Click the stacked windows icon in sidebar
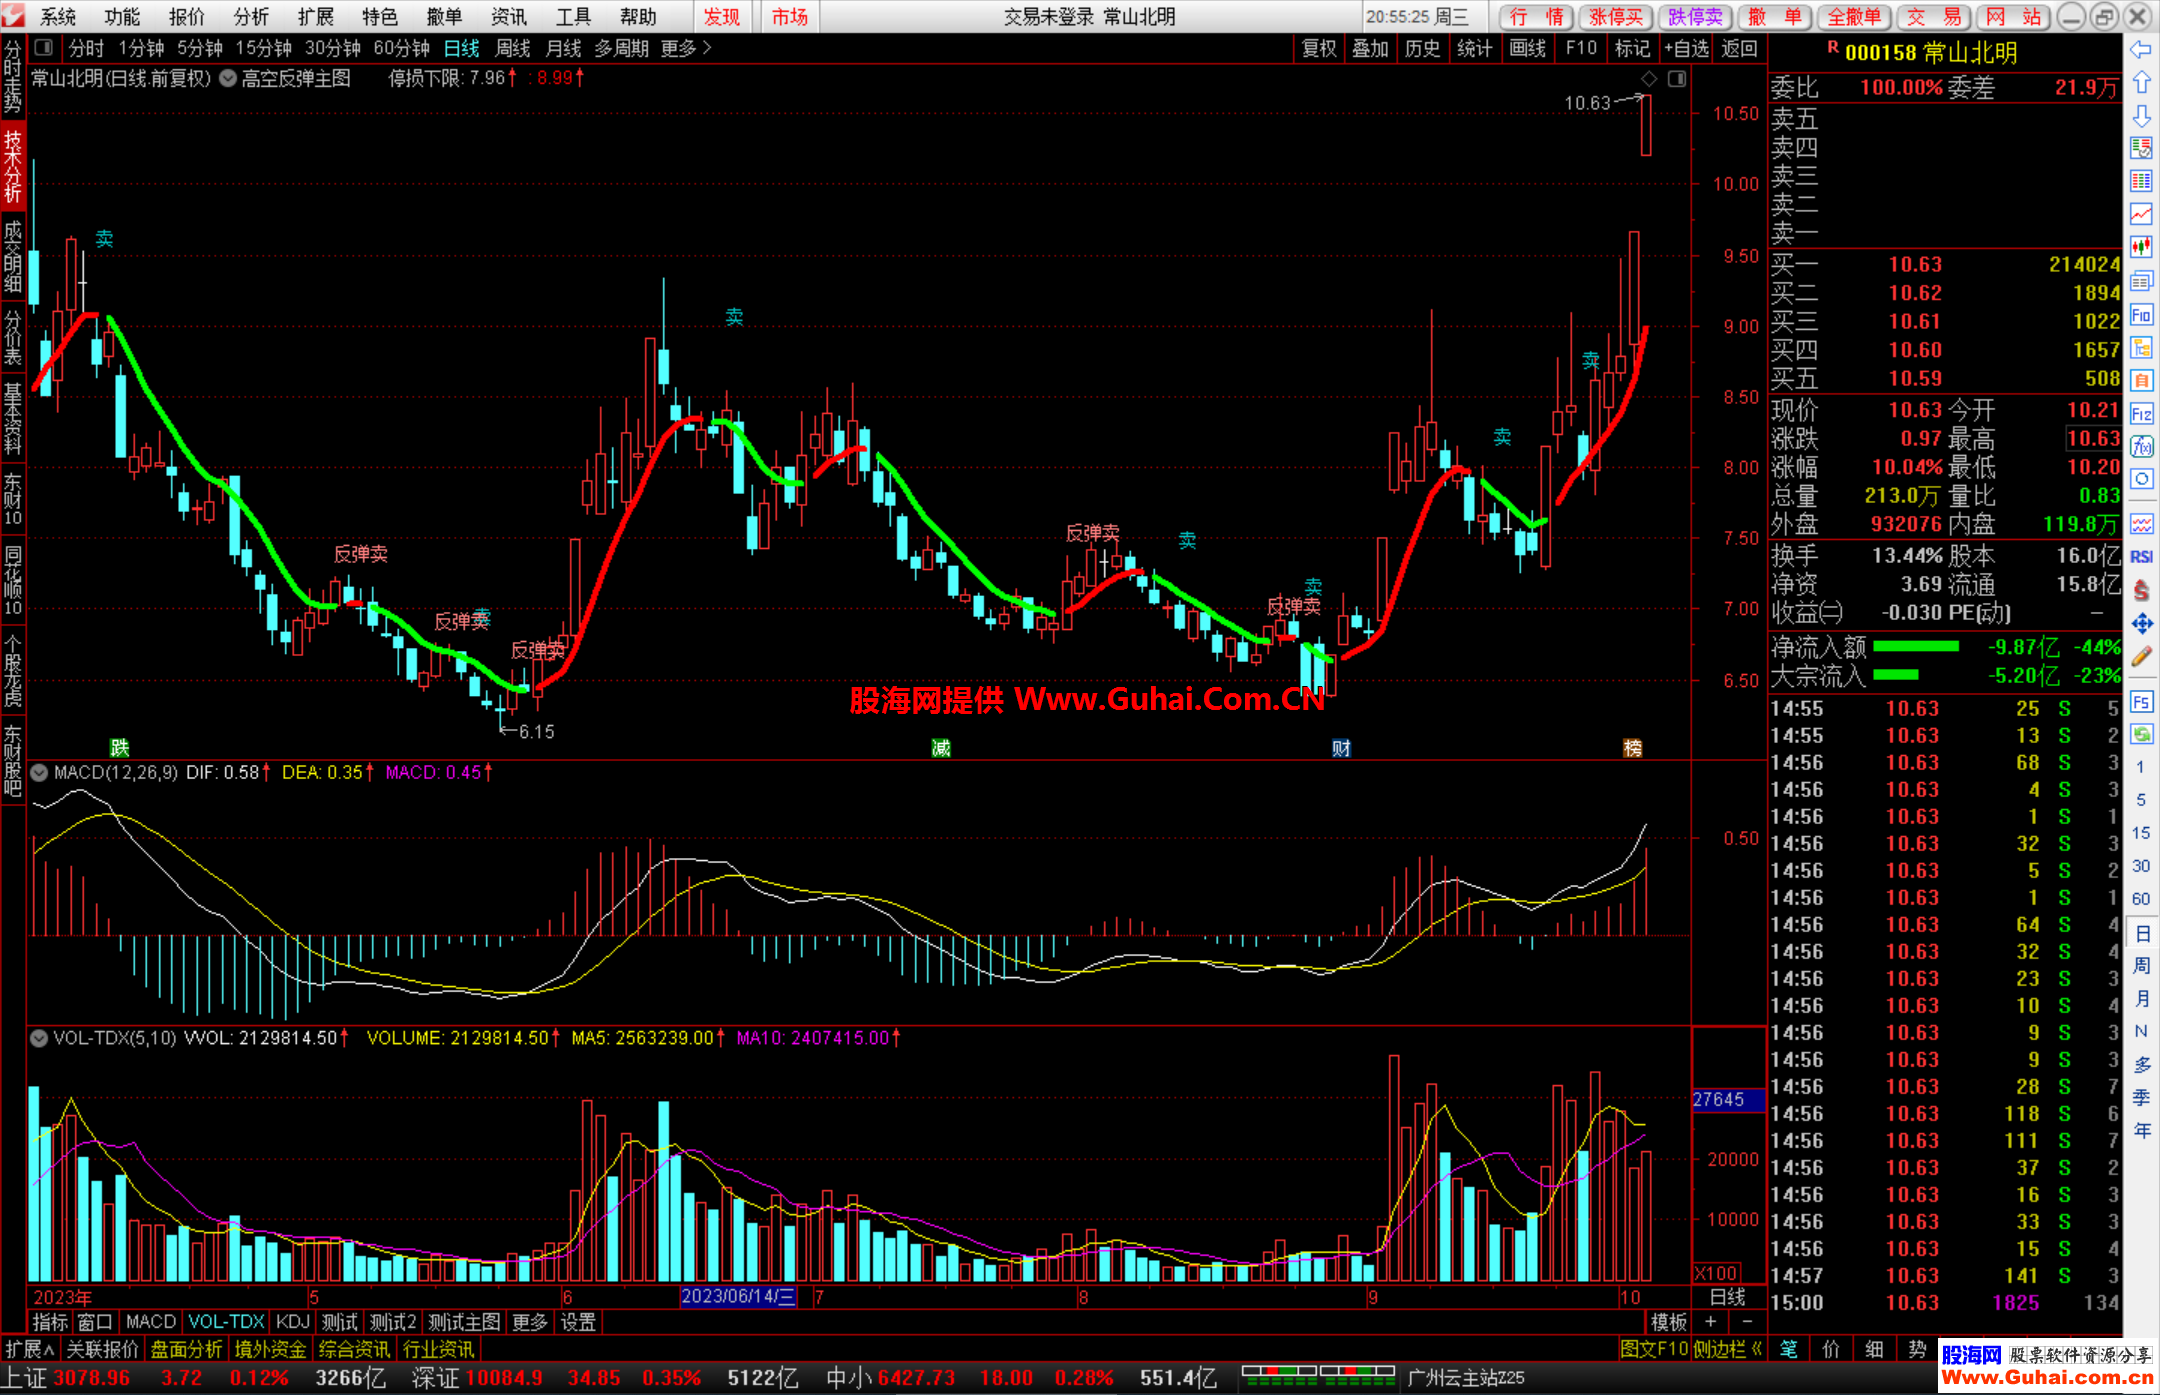 pos(2141,281)
